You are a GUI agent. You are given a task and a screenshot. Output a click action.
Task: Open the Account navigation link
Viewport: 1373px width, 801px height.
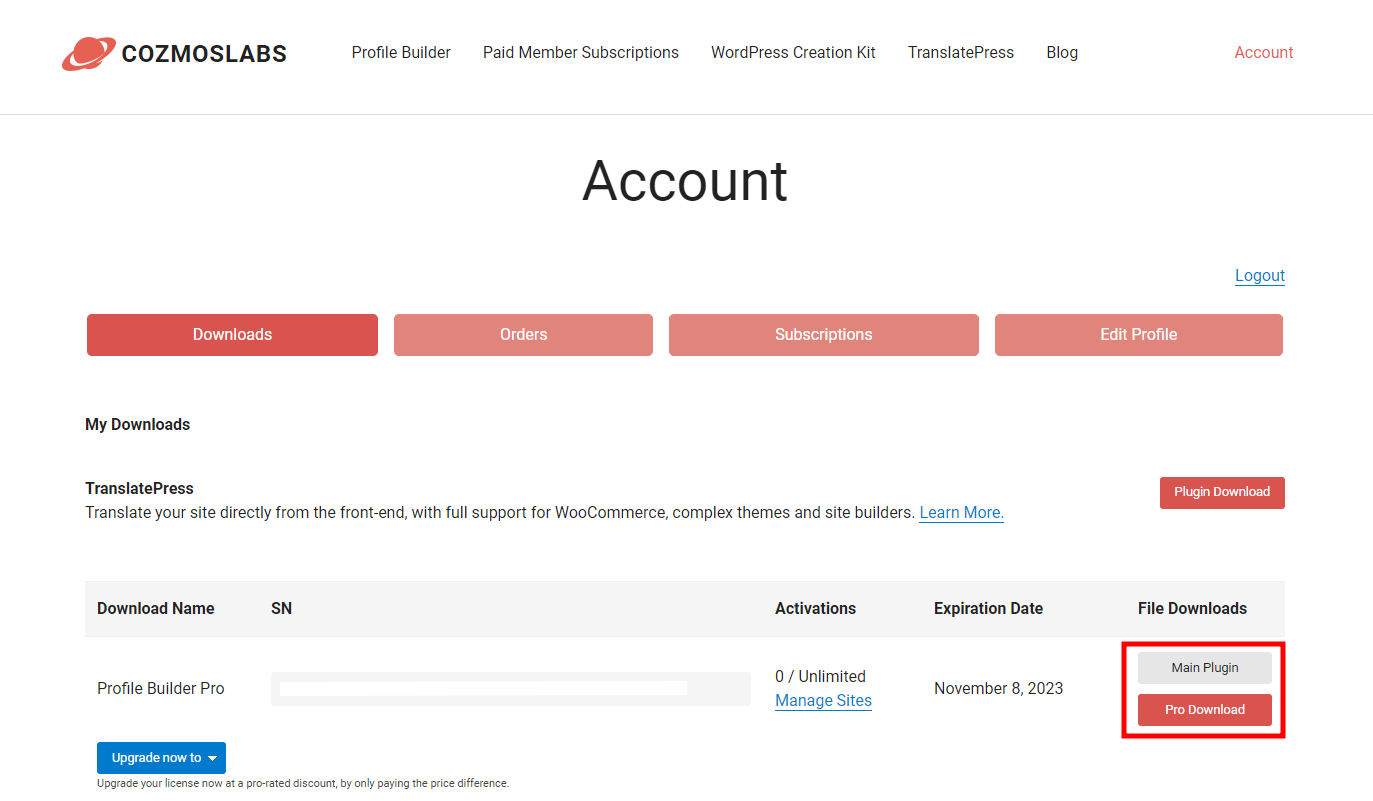(1264, 52)
